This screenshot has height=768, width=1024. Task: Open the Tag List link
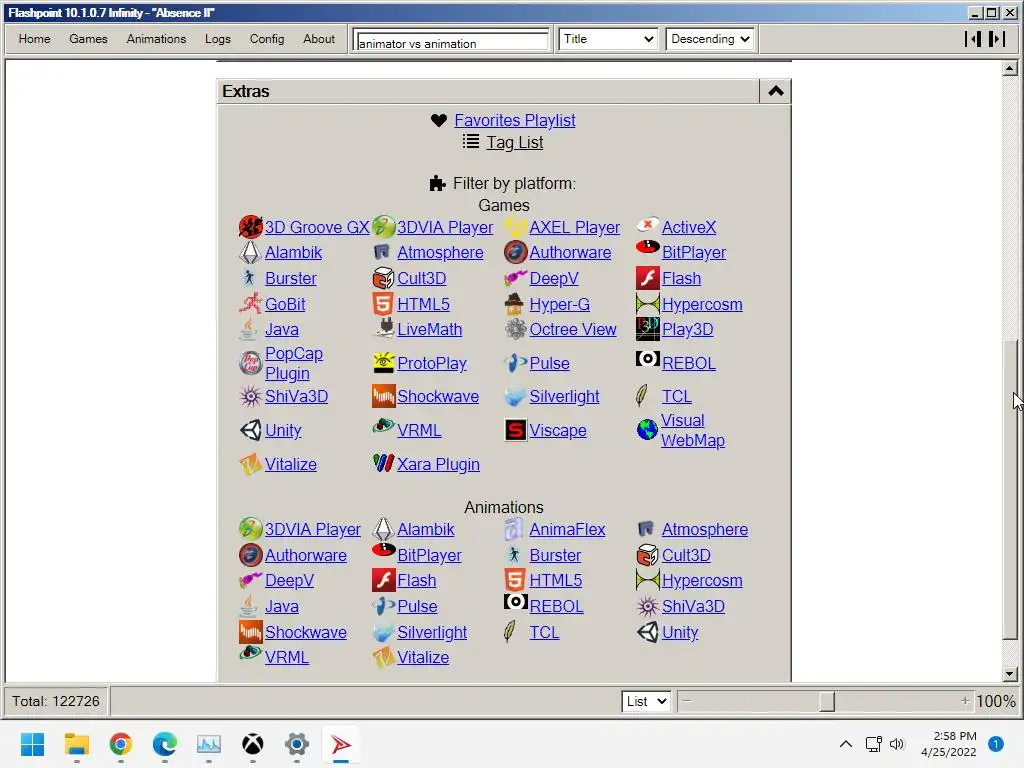pyautogui.click(x=515, y=142)
